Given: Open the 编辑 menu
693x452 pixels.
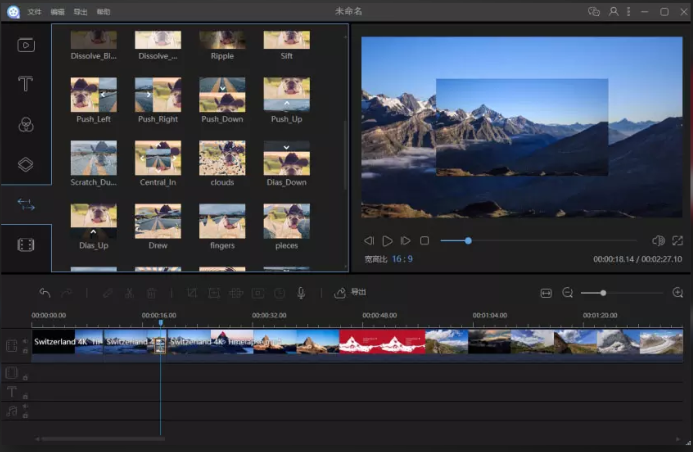Looking at the screenshot, I should (58, 12).
